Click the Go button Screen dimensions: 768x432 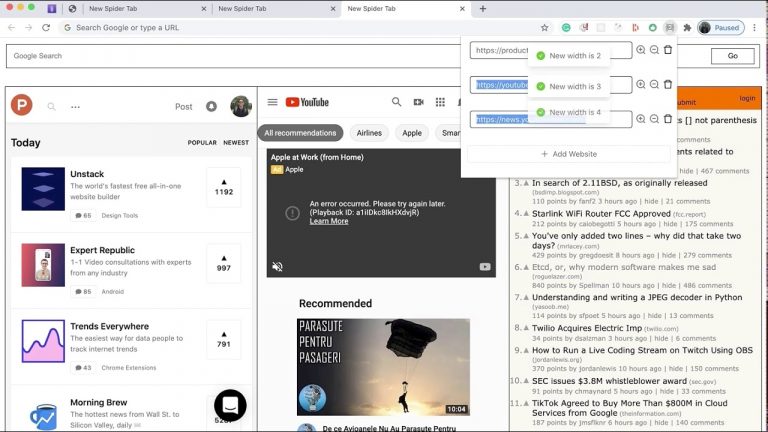point(732,56)
